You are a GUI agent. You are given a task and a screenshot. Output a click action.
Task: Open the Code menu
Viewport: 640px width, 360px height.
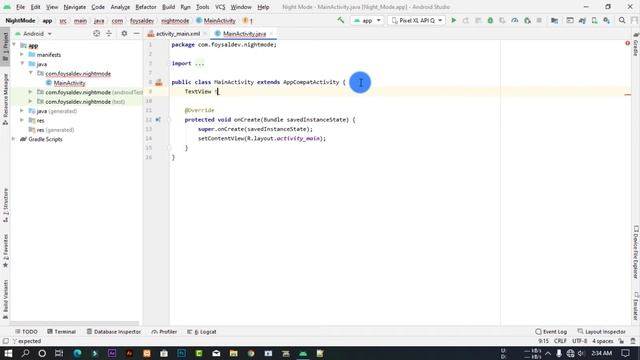click(98, 7)
